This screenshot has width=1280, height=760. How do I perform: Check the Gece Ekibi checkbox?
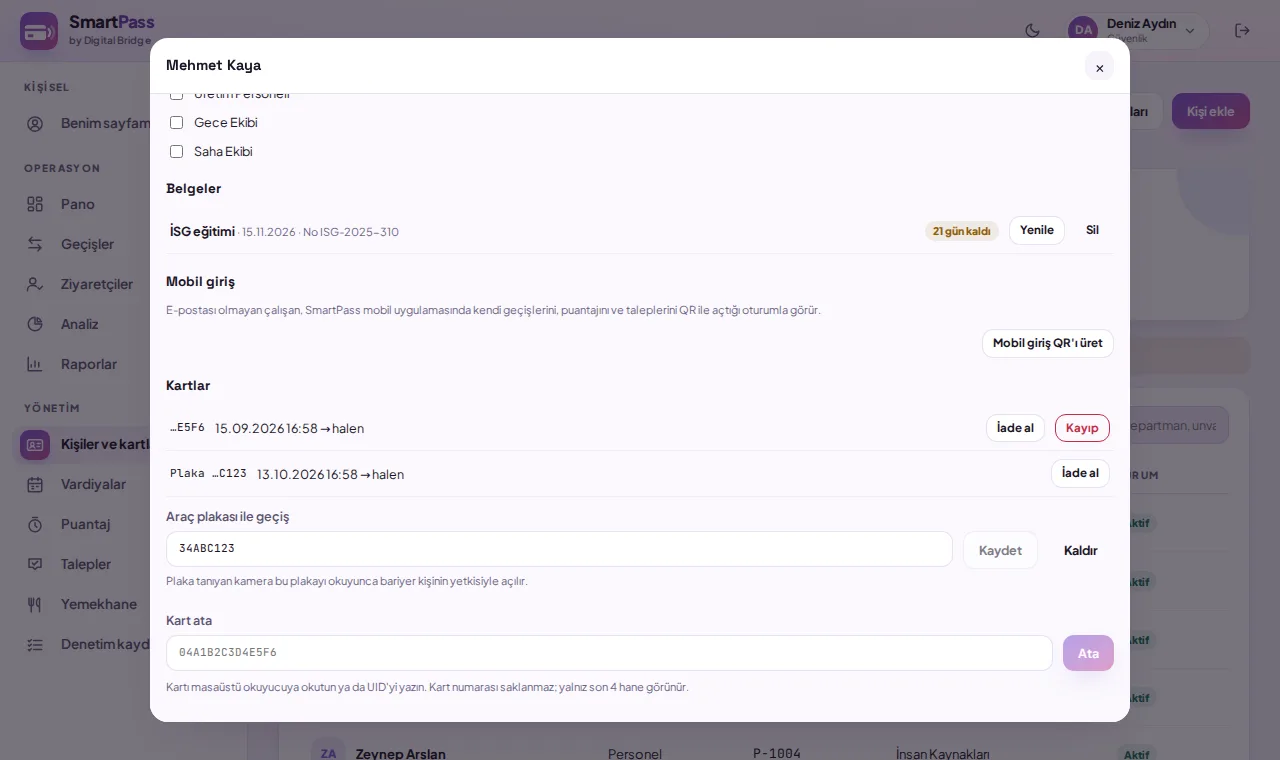pyautogui.click(x=176, y=122)
